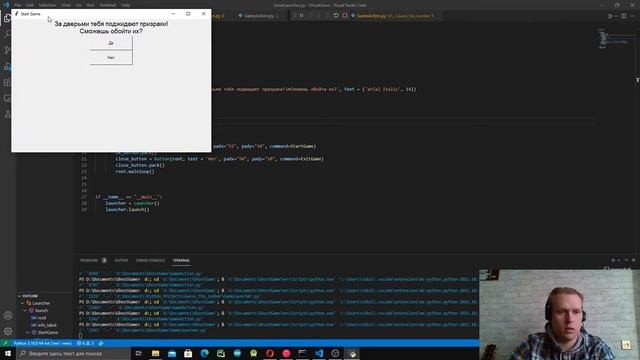640x360 pixels.
Task: Select the root variable in Outline
Action: point(42,318)
